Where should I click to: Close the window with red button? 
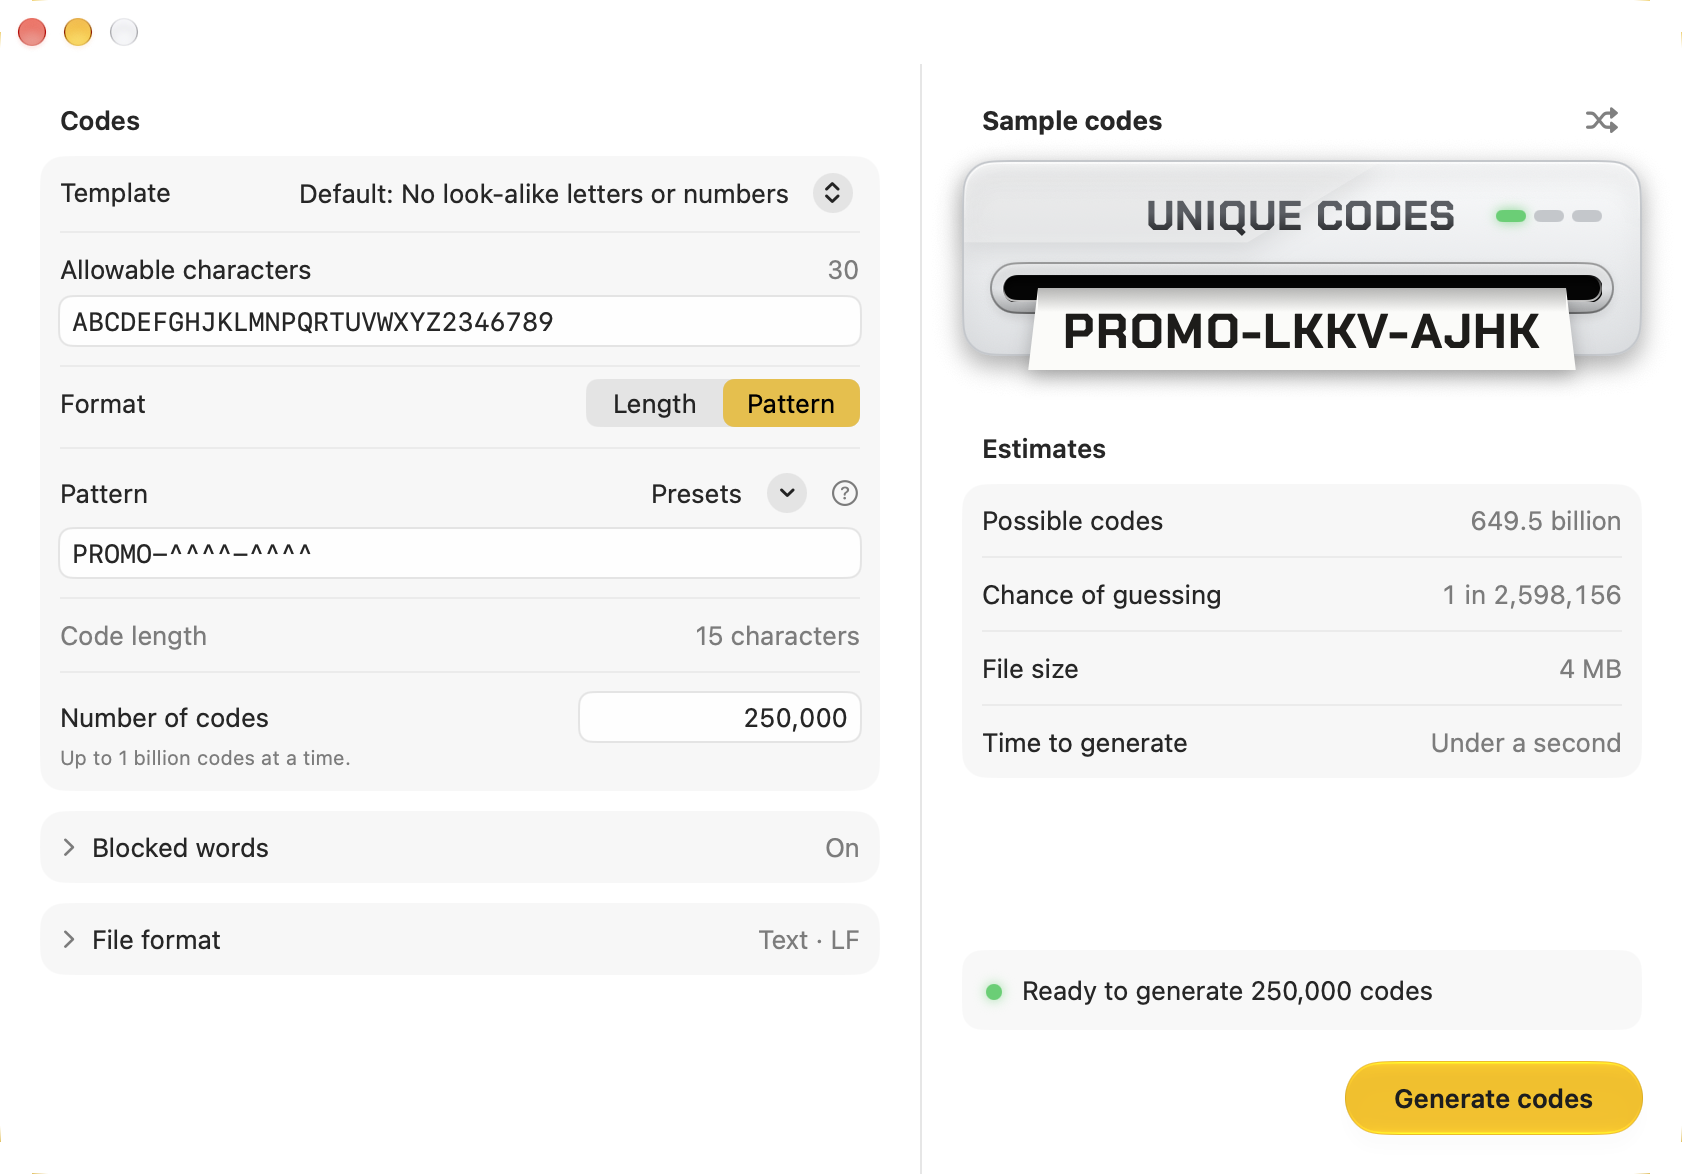point(32,32)
